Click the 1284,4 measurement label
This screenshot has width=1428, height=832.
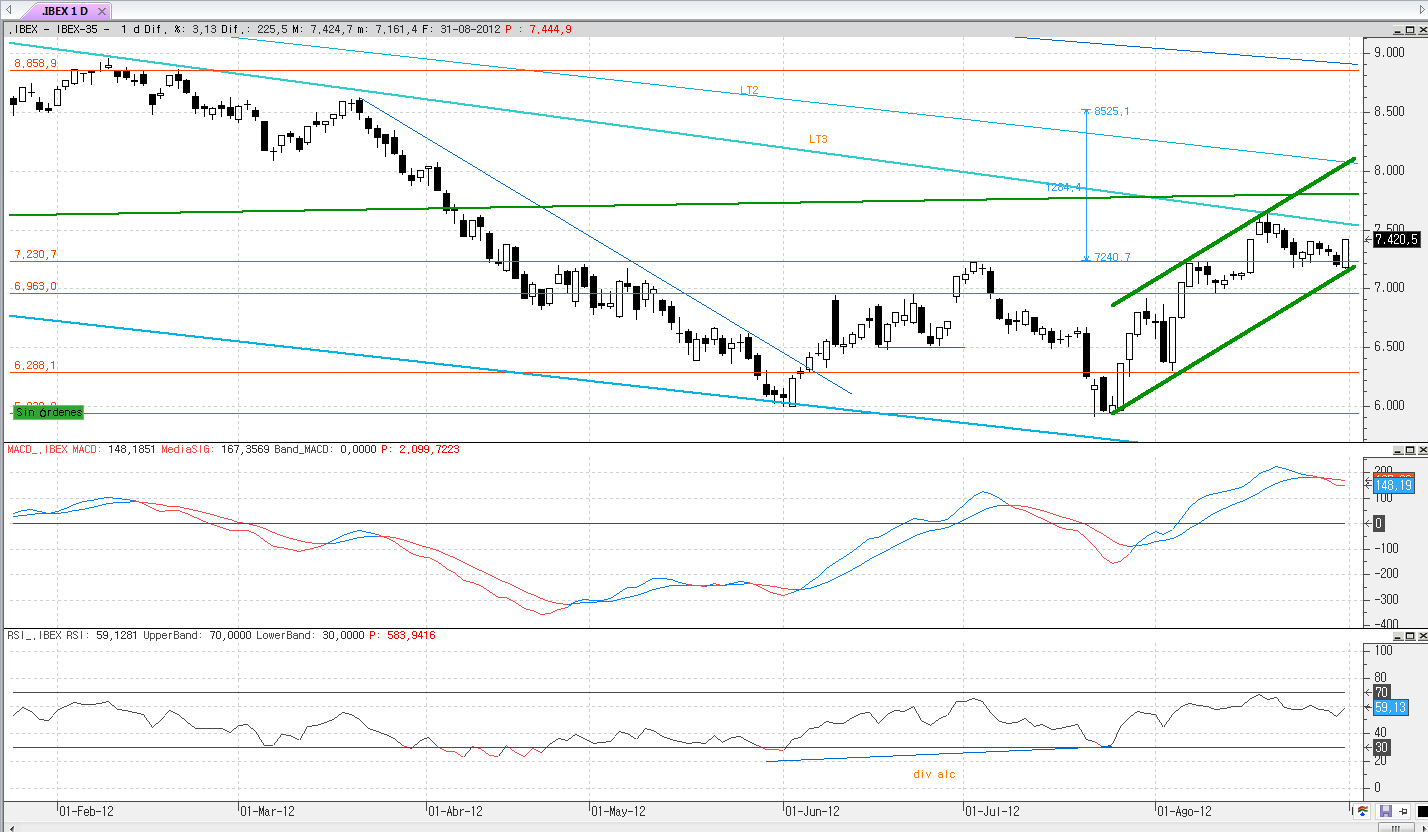click(1064, 187)
